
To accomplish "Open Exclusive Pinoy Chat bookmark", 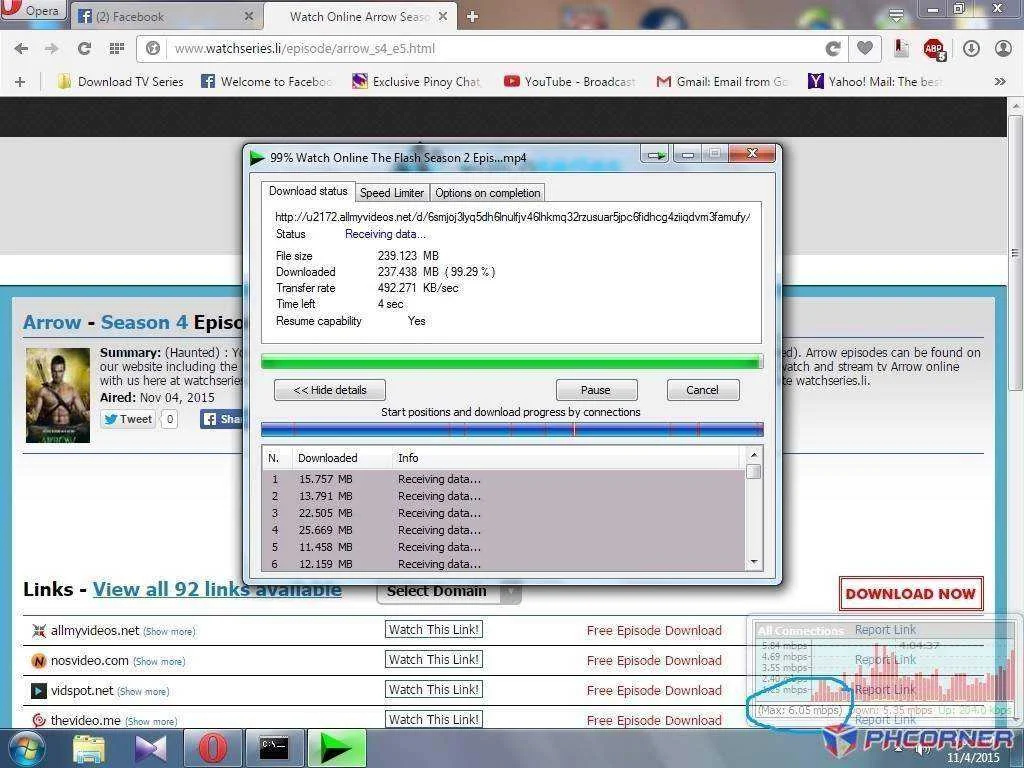I will [416, 82].
